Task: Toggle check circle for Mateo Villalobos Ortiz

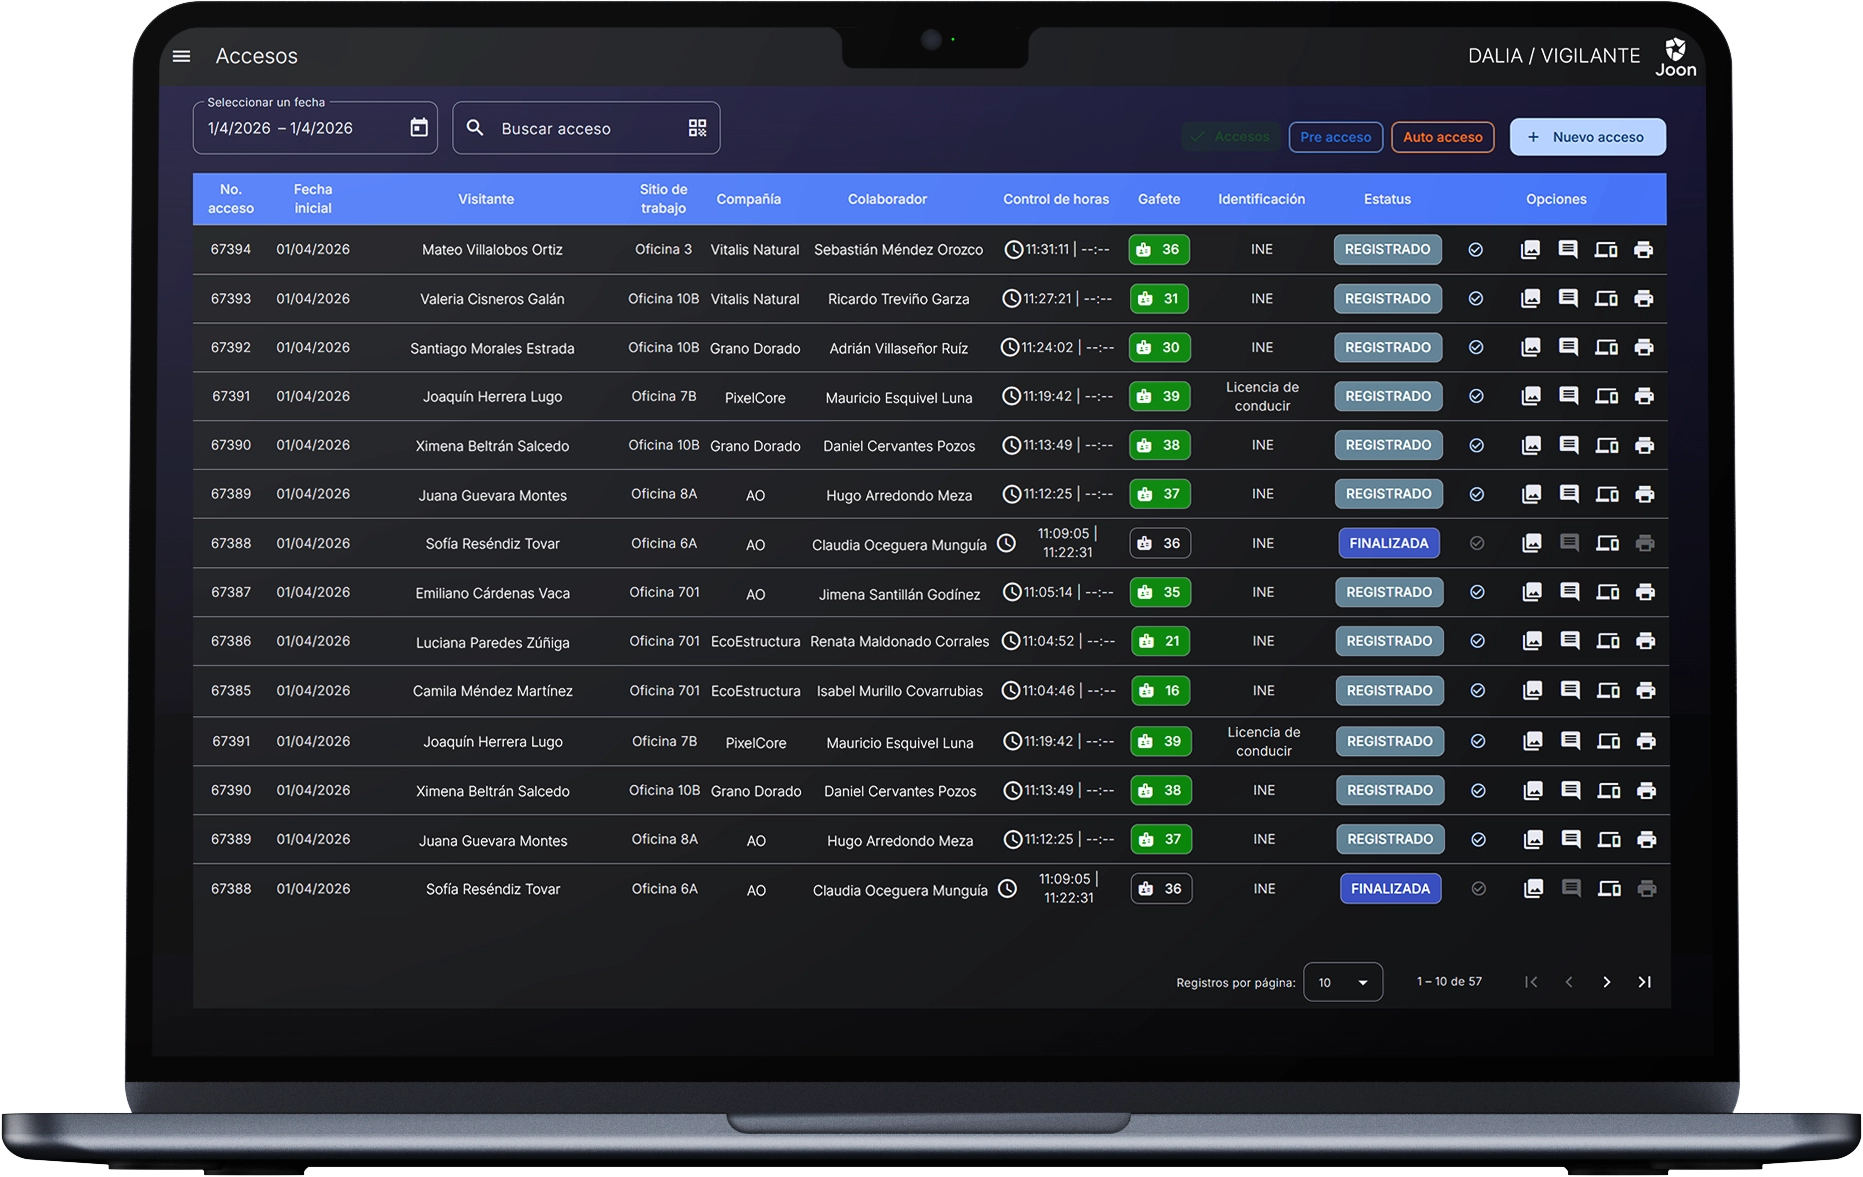Action: 1475,250
